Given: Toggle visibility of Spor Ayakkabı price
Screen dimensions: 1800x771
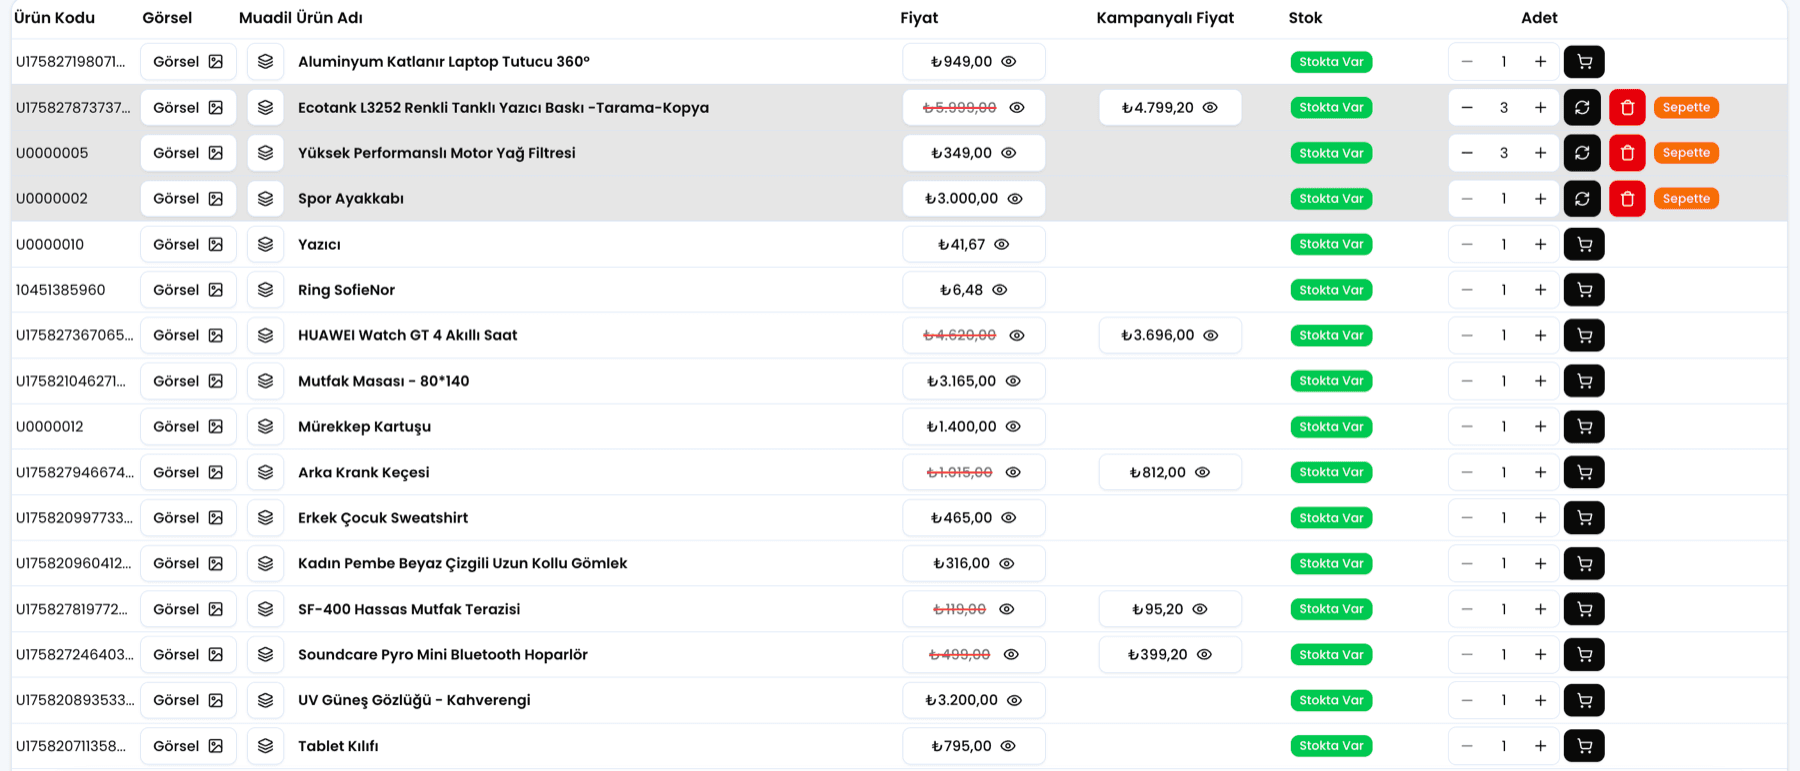Looking at the screenshot, I should point(1015,199).
